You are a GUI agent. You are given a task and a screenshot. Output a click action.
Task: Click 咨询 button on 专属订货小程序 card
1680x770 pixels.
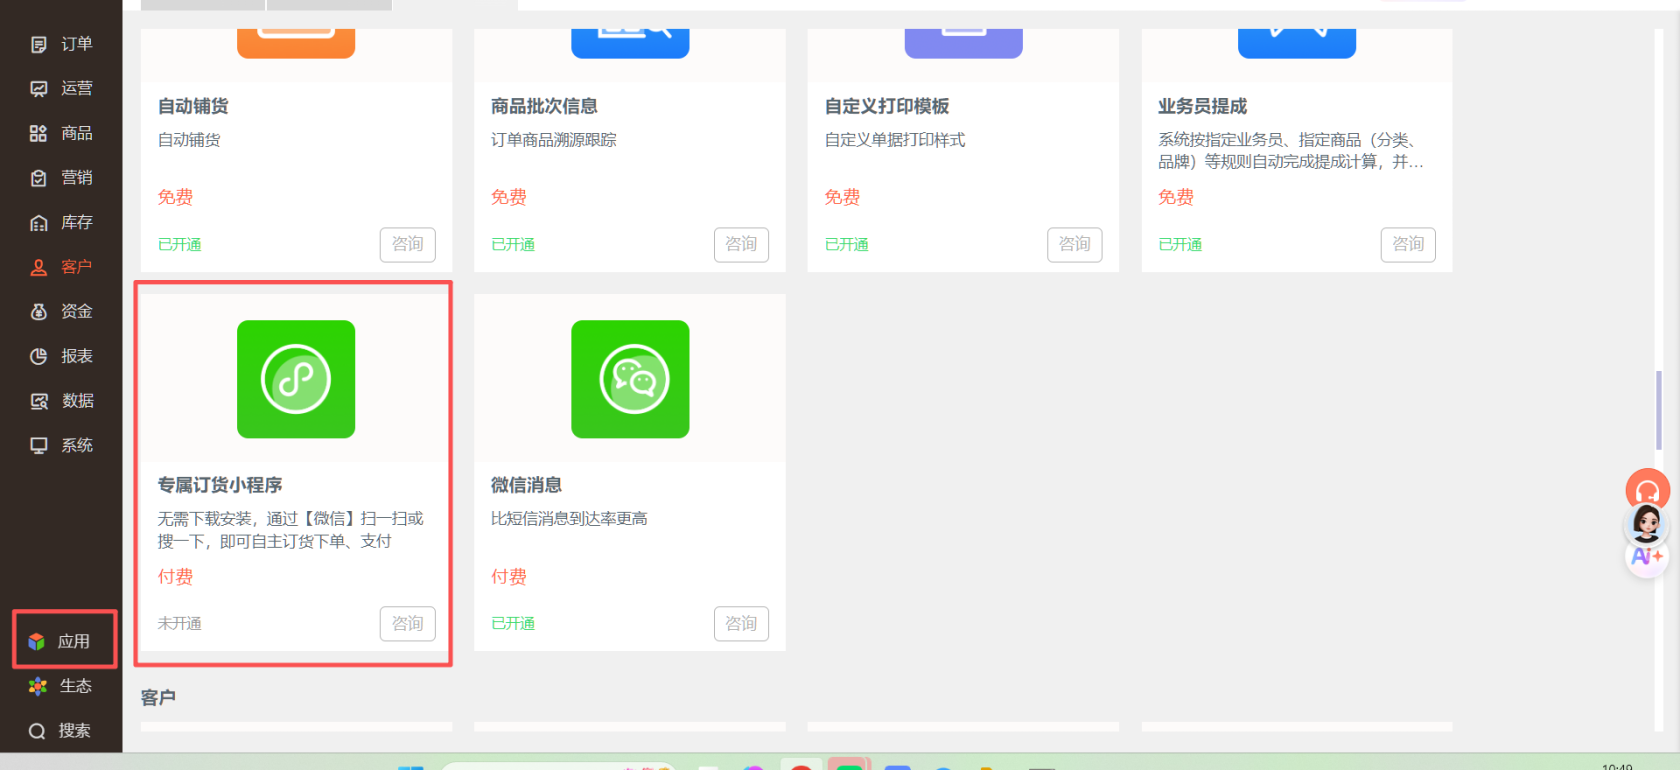tap(408, 623)
